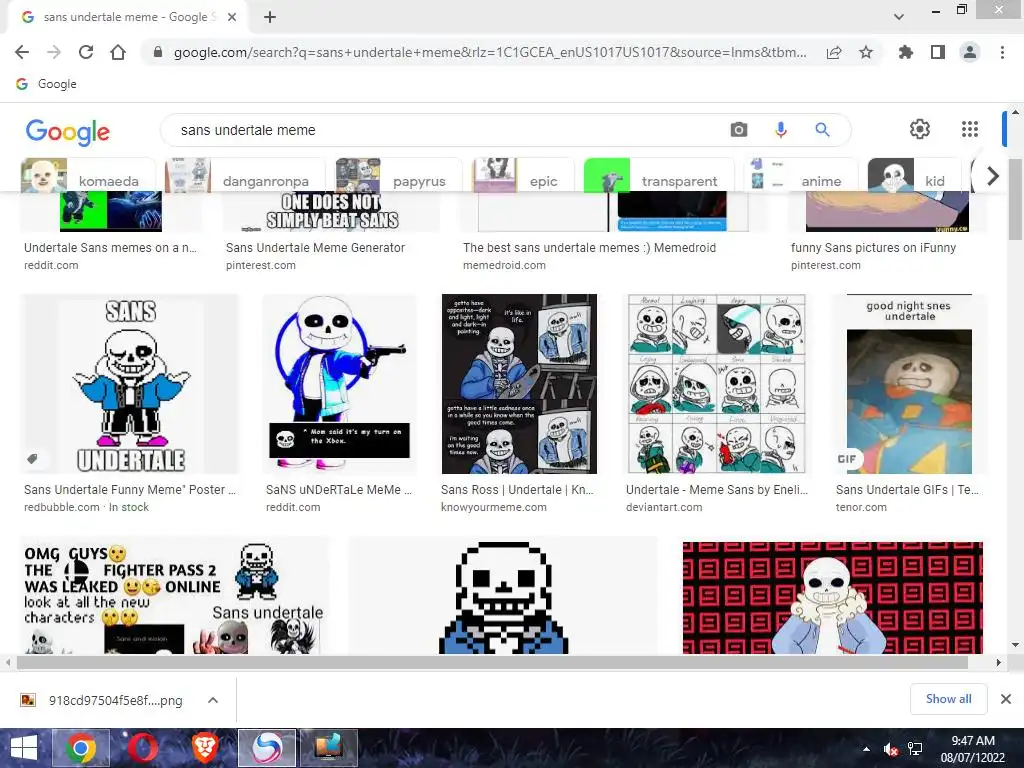
Task: Expand download item options chevron
Action: click(x=213, y=700)
